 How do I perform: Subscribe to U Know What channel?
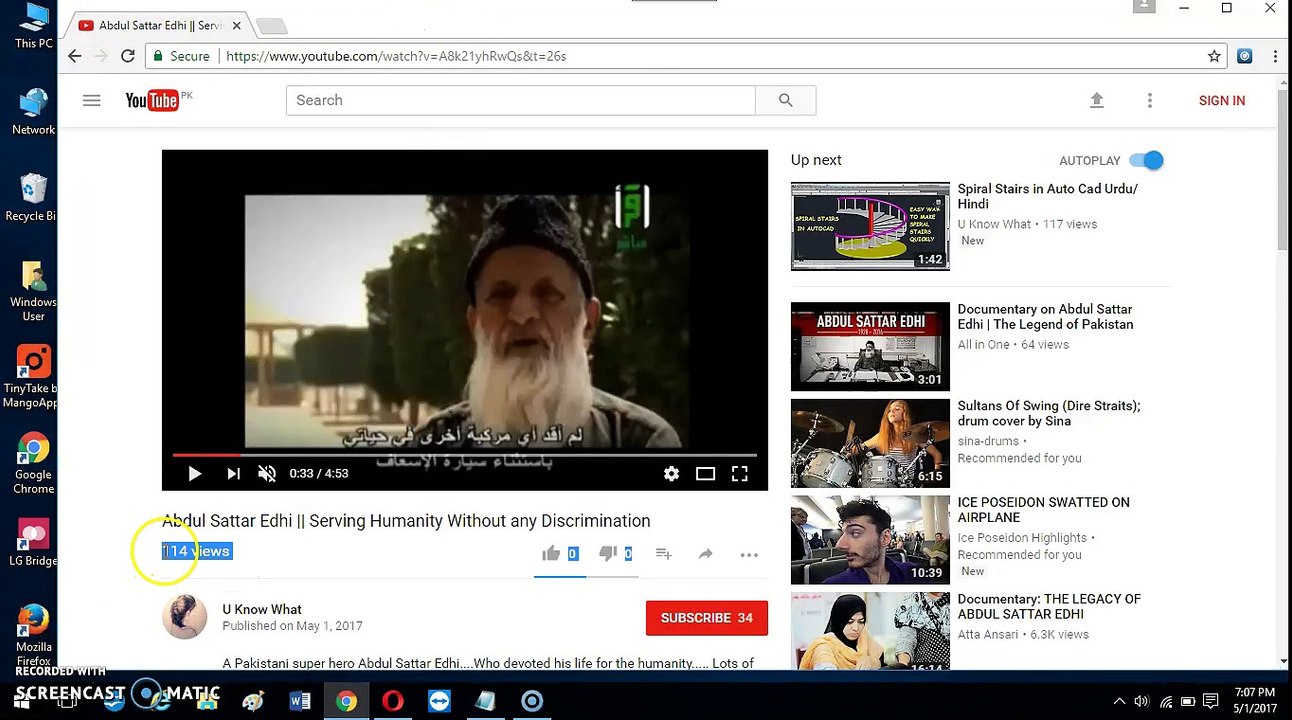(x=707, y=618)
